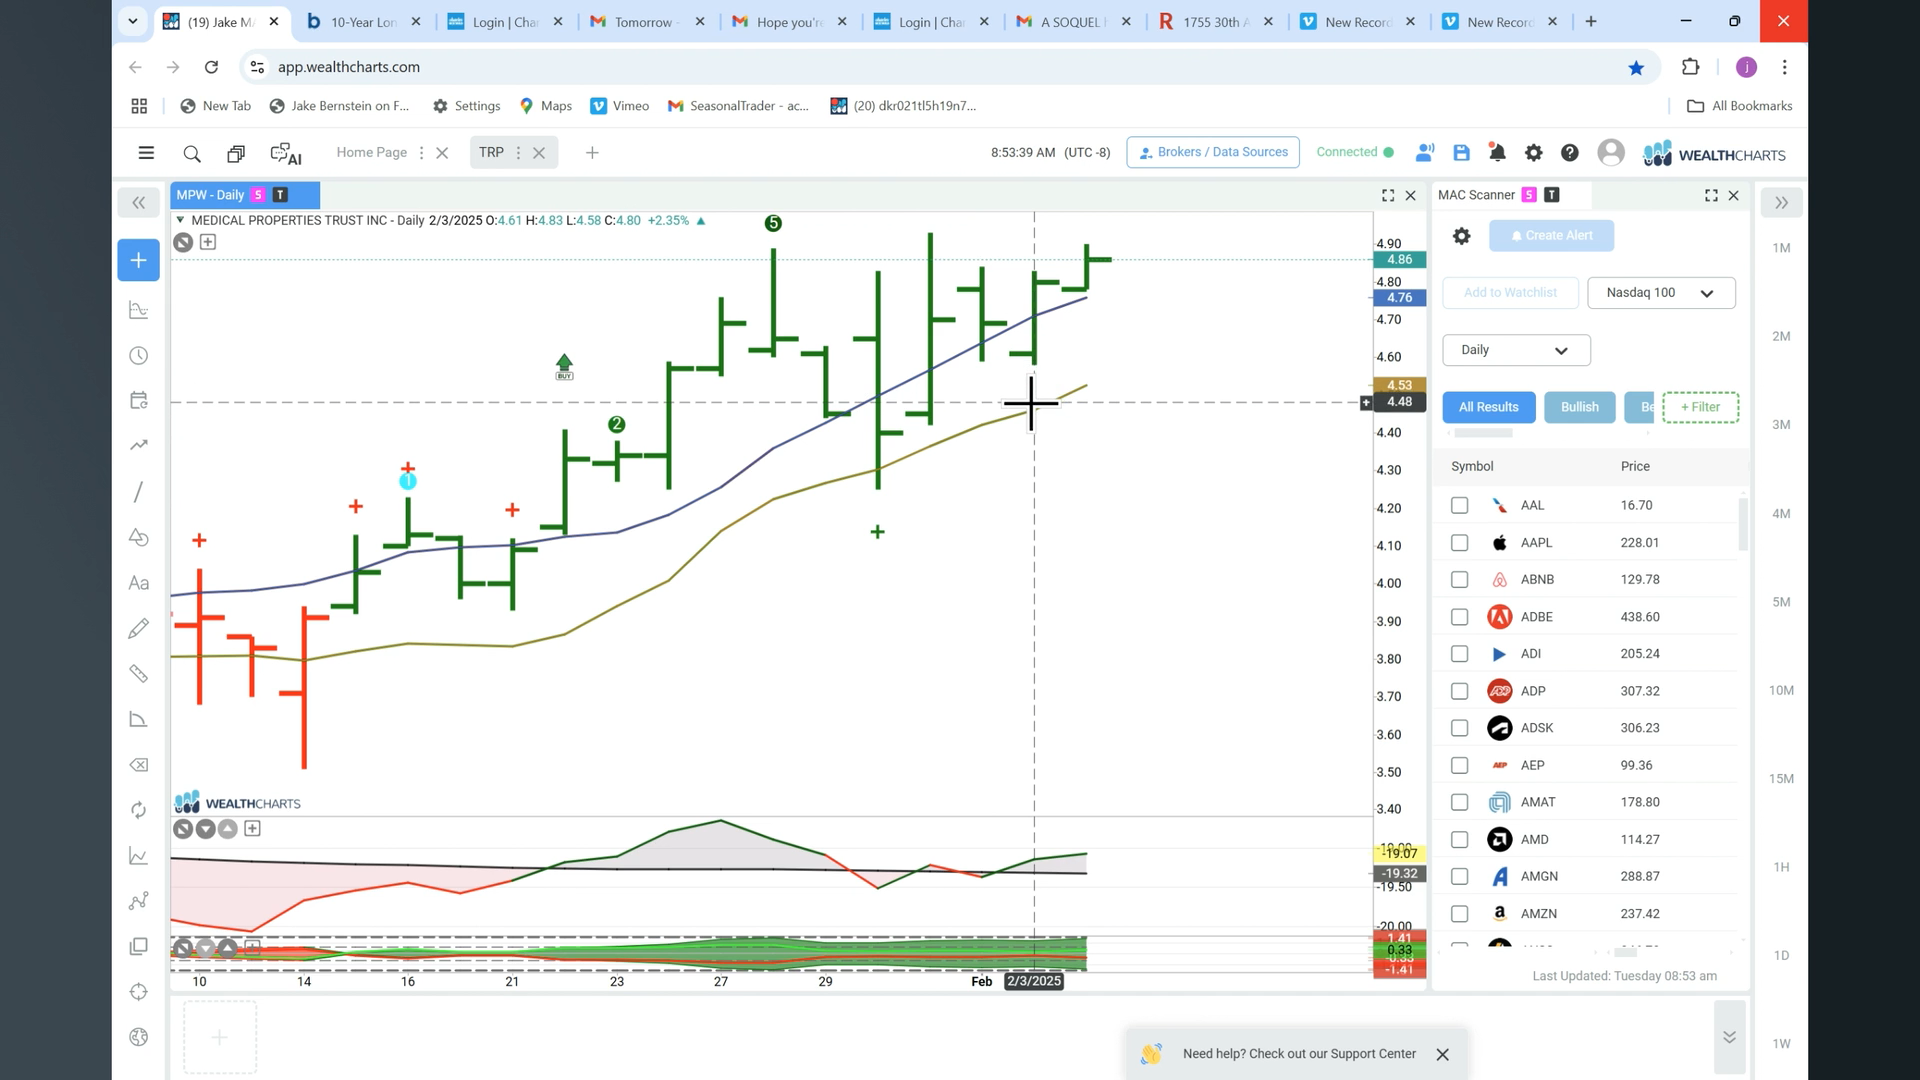Click the scanner list vertical scrollbar
Image resolution: width=1920 pixels, height=1080 pixels.
coord(1743,525)
